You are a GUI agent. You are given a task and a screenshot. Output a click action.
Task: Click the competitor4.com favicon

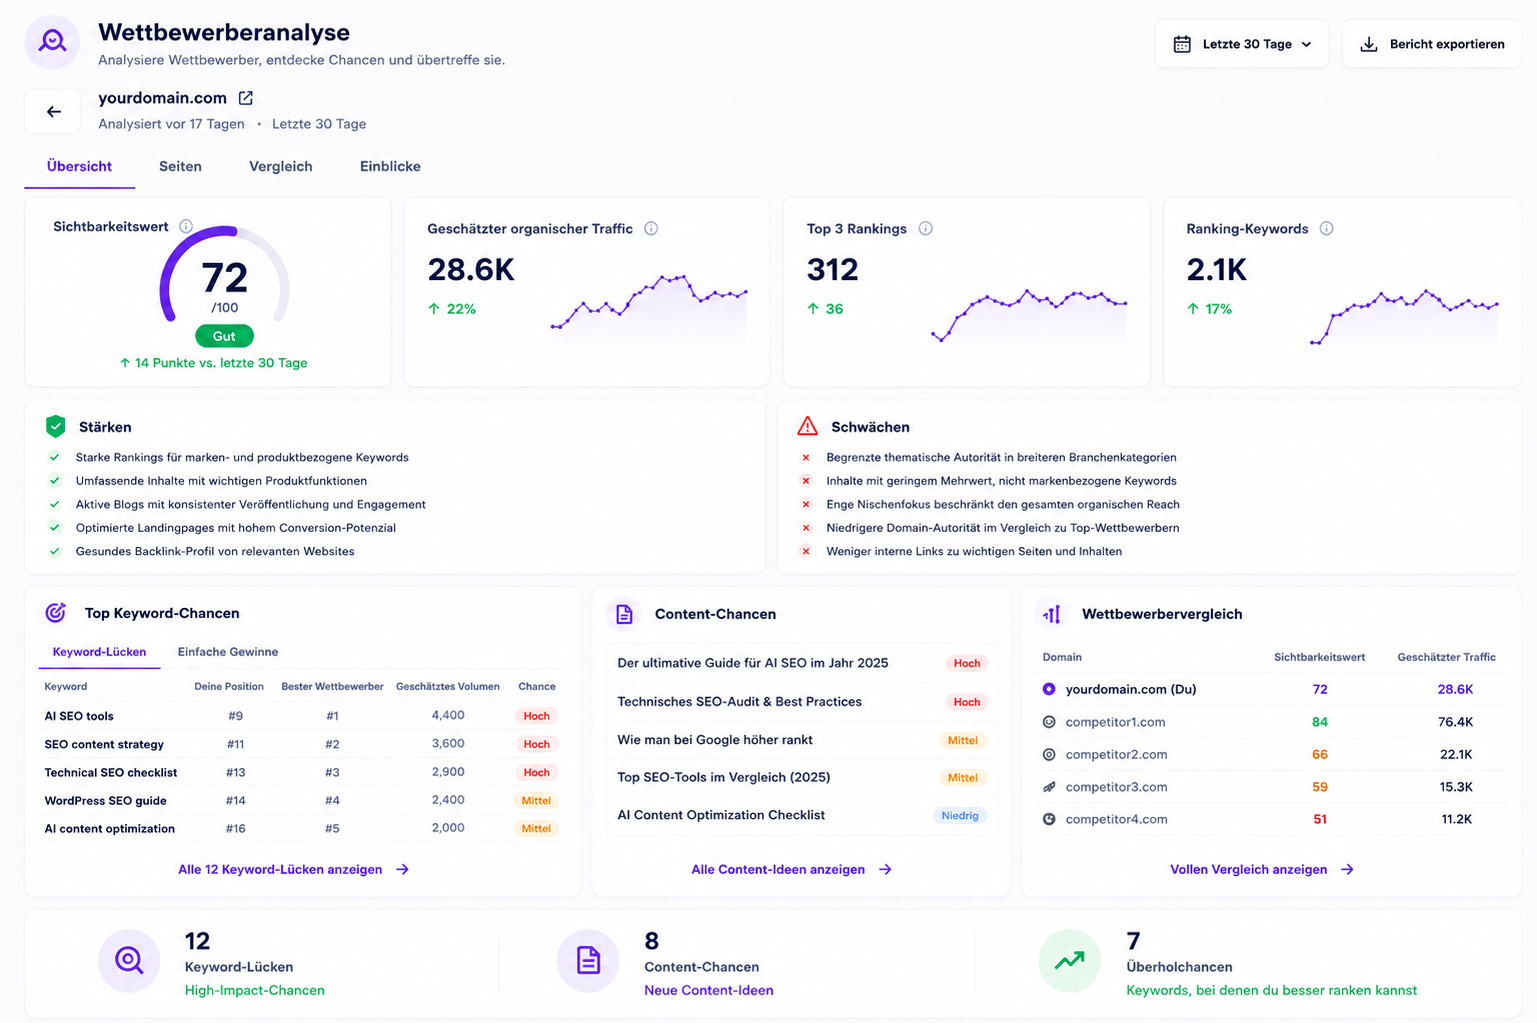coord(1049,819)
